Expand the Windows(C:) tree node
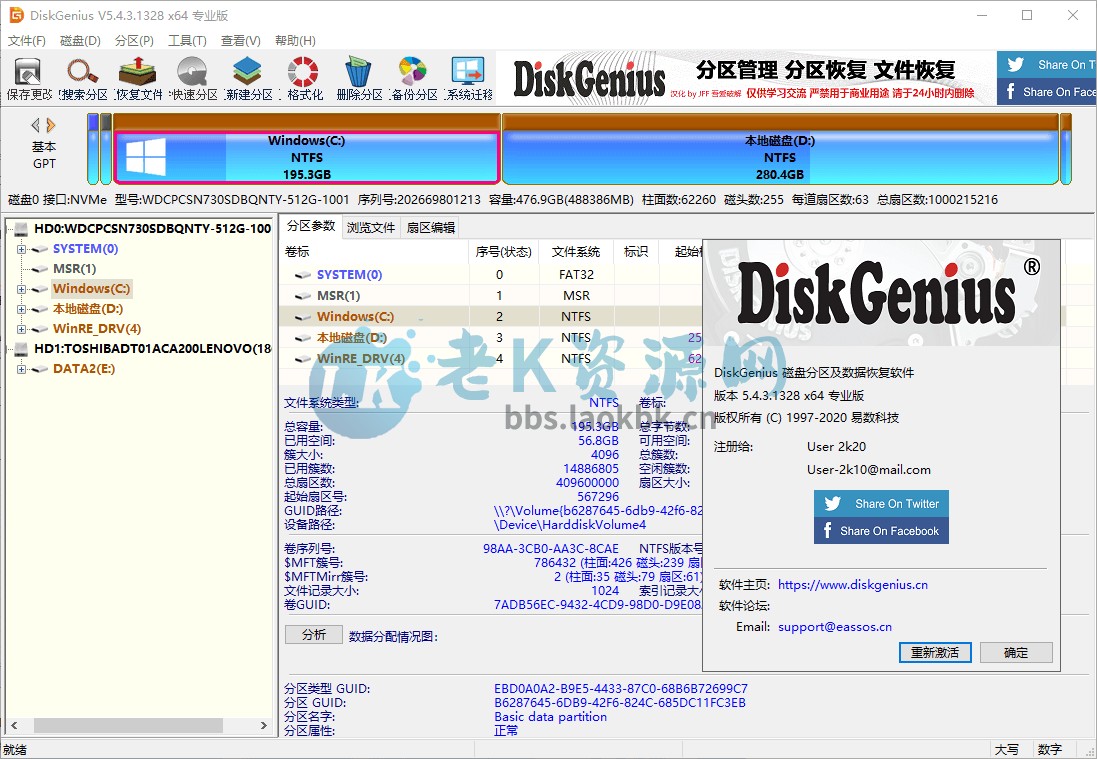This screenshot has height=759, width=1097. pos(21,289)
